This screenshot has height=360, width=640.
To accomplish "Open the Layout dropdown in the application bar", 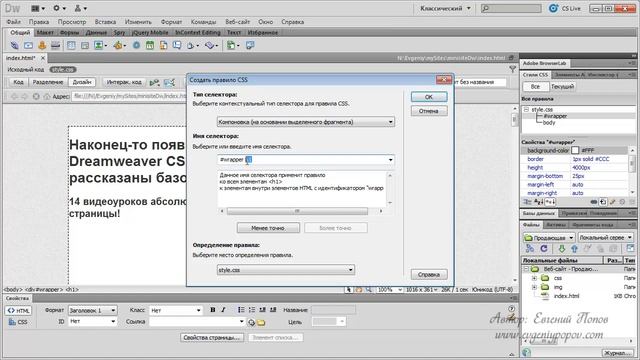I will click(38, 8).
